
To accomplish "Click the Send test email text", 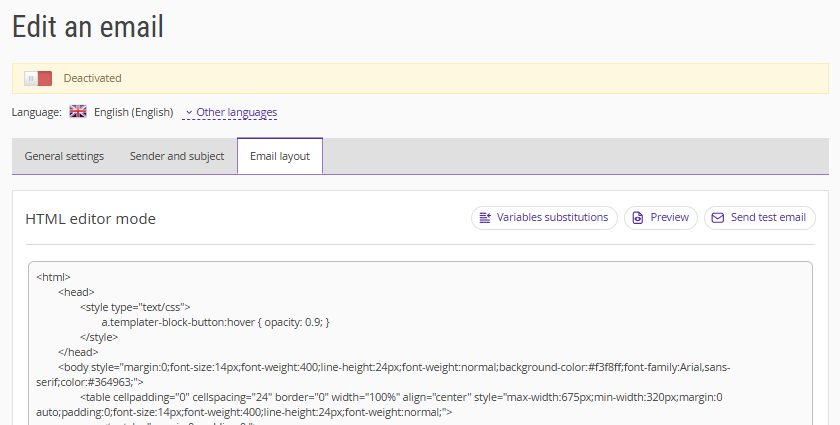I will pos(768,218).
